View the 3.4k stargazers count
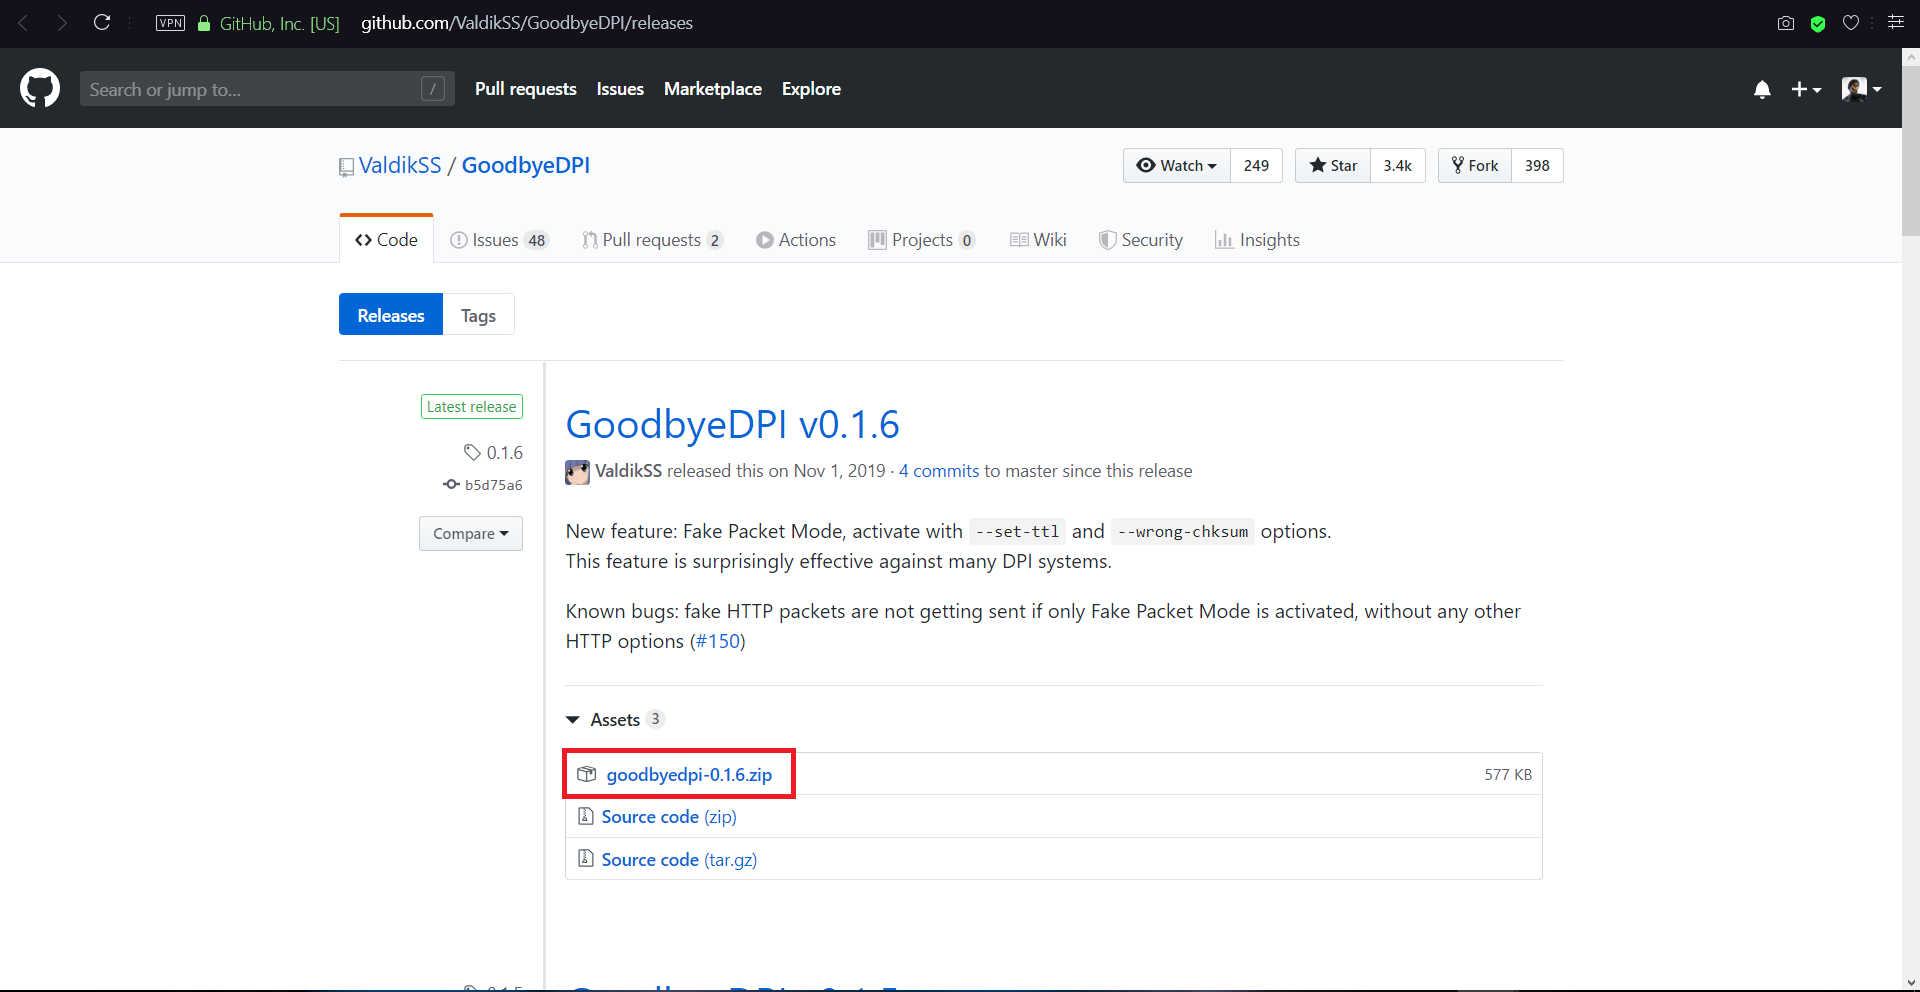The width and height of the screenshot is (1920, 992). (x=1398, y=166)
